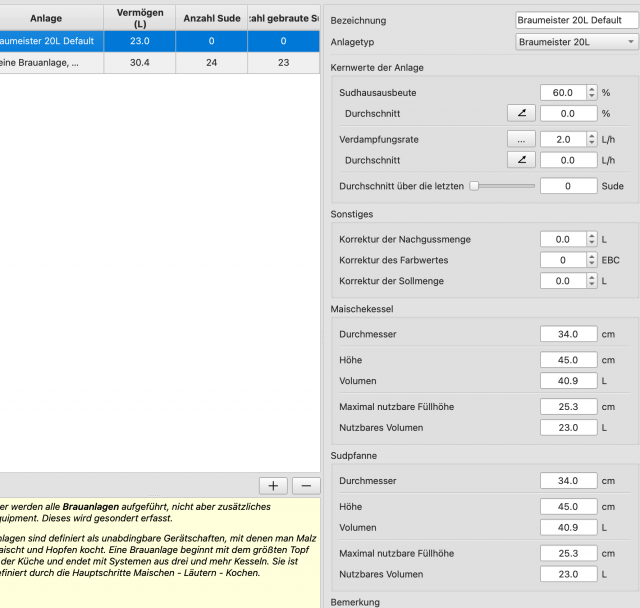The height and width of the screenshot is (608, 640).
Task: Click the Bezeichnung text field
Action: 577,20
